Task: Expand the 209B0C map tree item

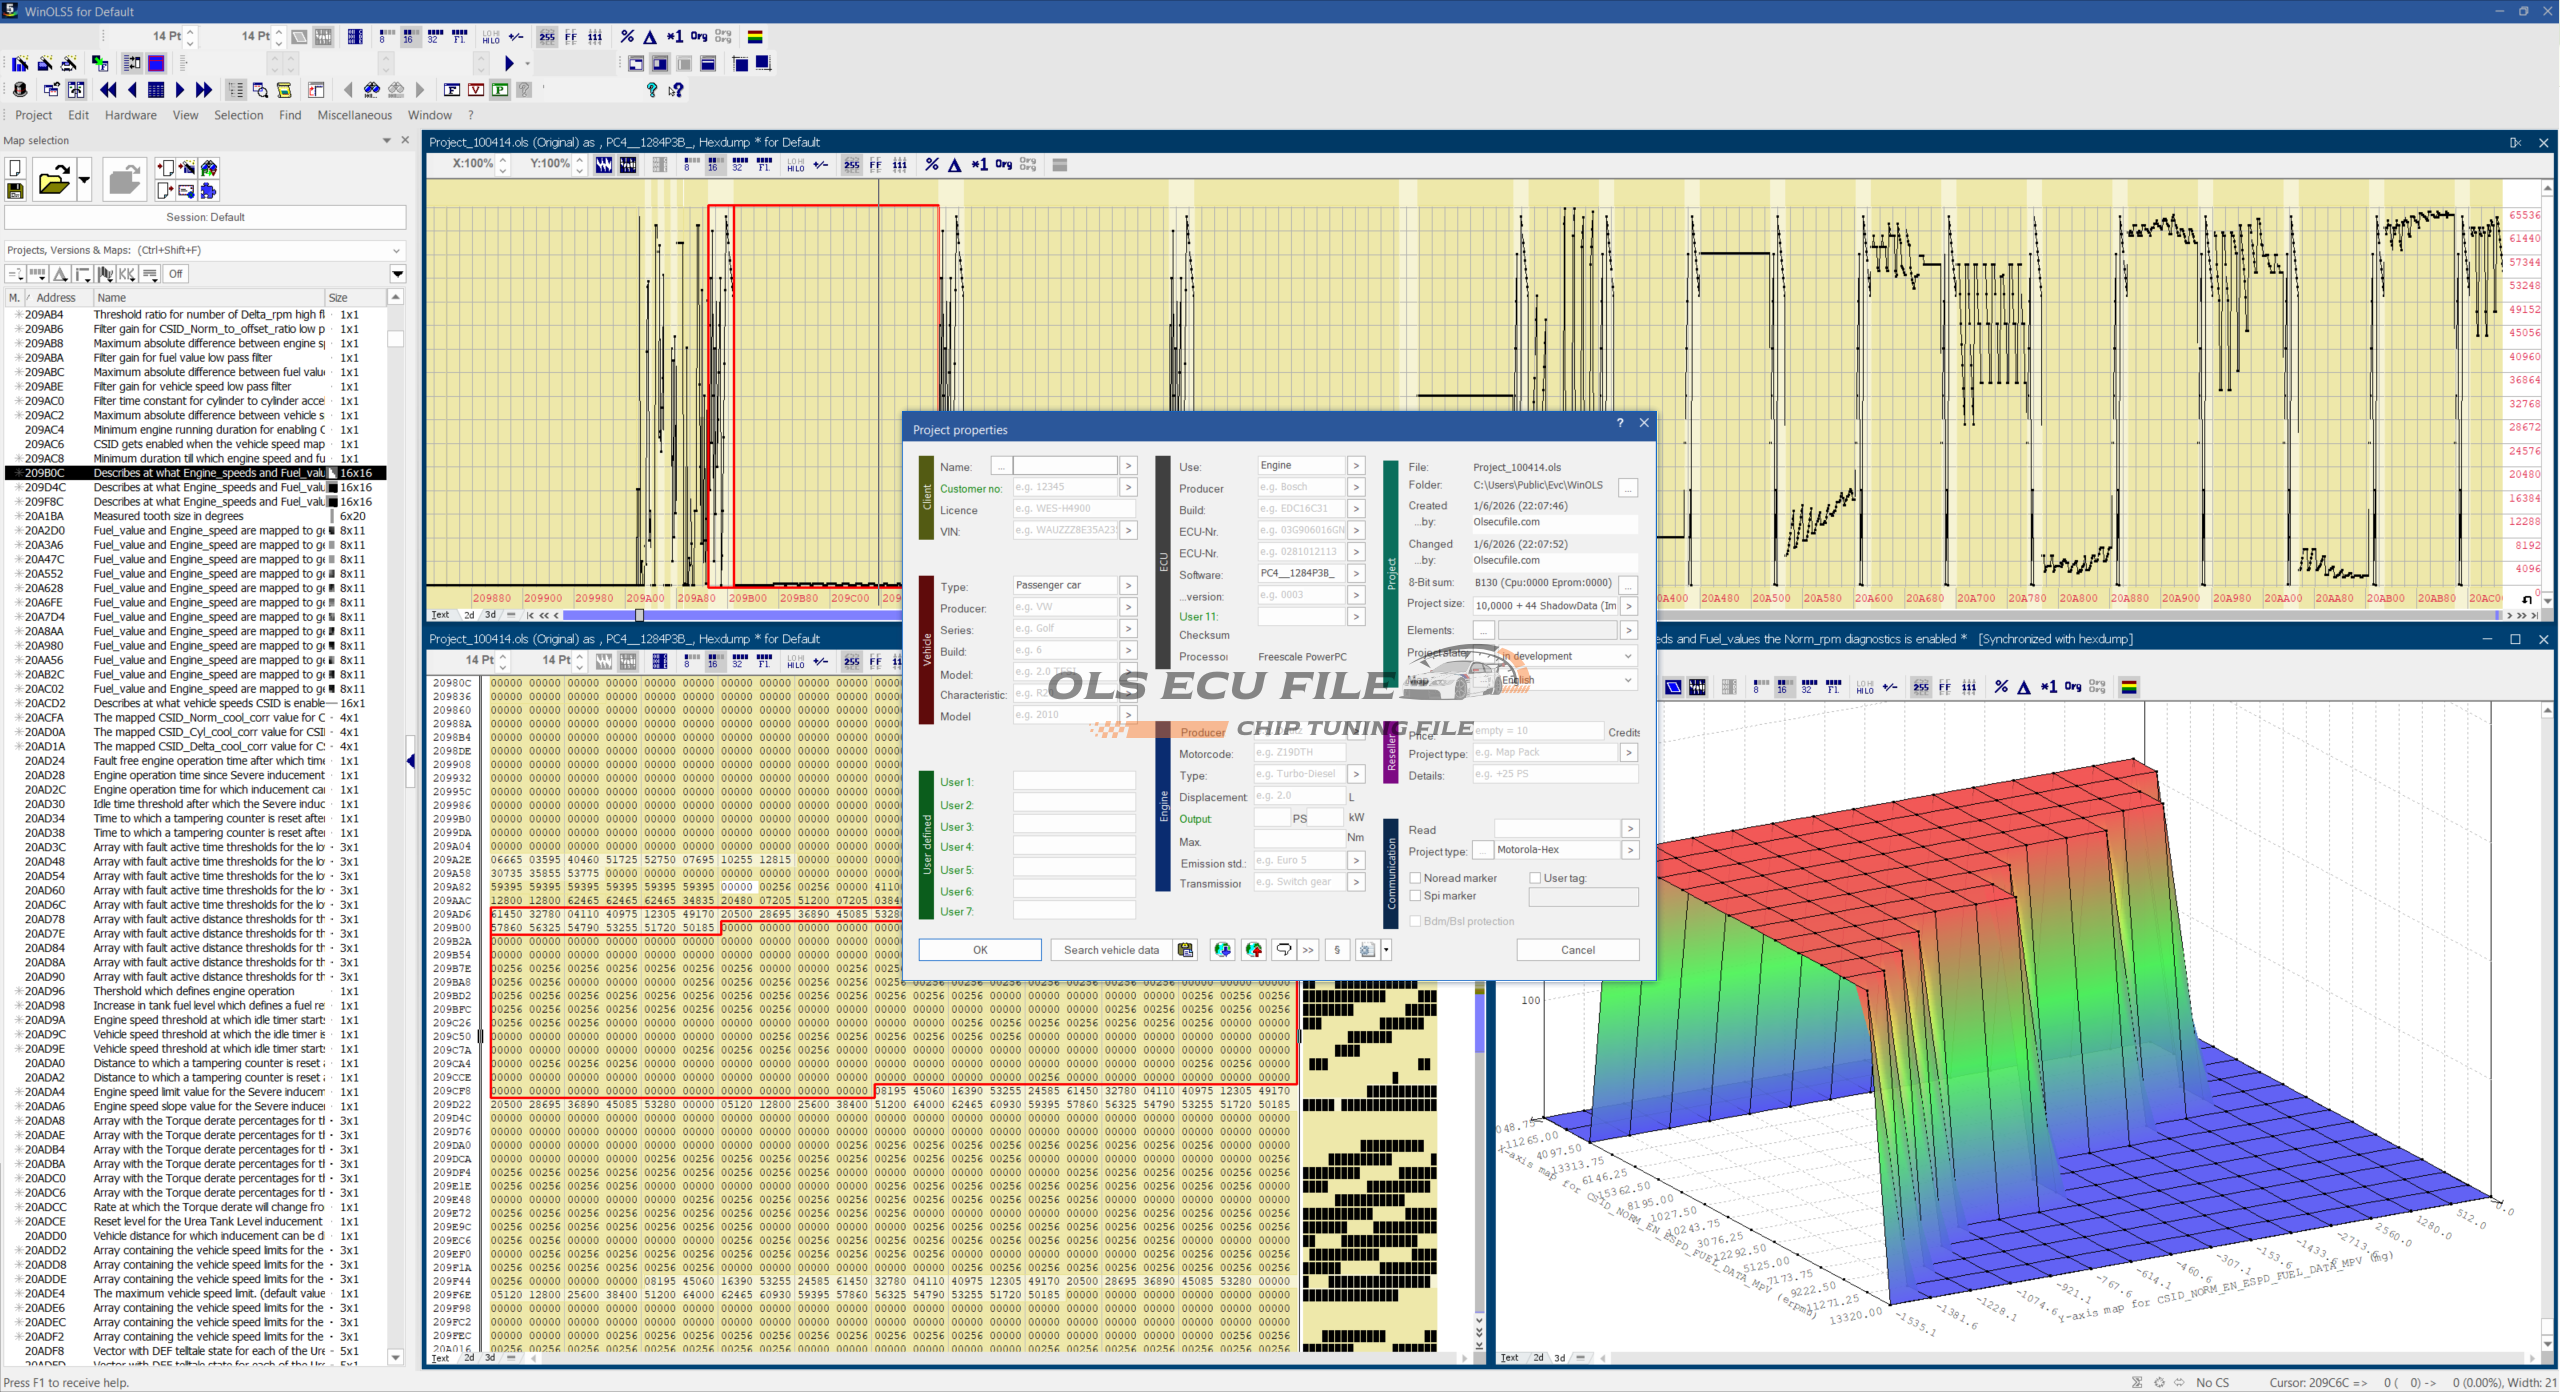Action: pyautogui.click(x=18, y=473)
